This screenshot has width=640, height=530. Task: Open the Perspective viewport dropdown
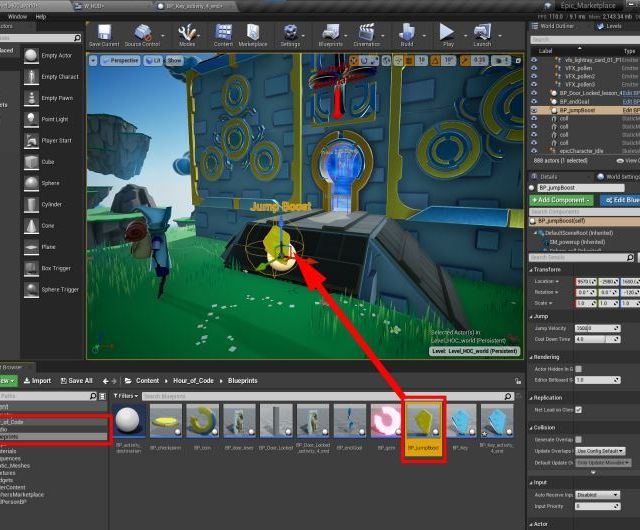121,60
